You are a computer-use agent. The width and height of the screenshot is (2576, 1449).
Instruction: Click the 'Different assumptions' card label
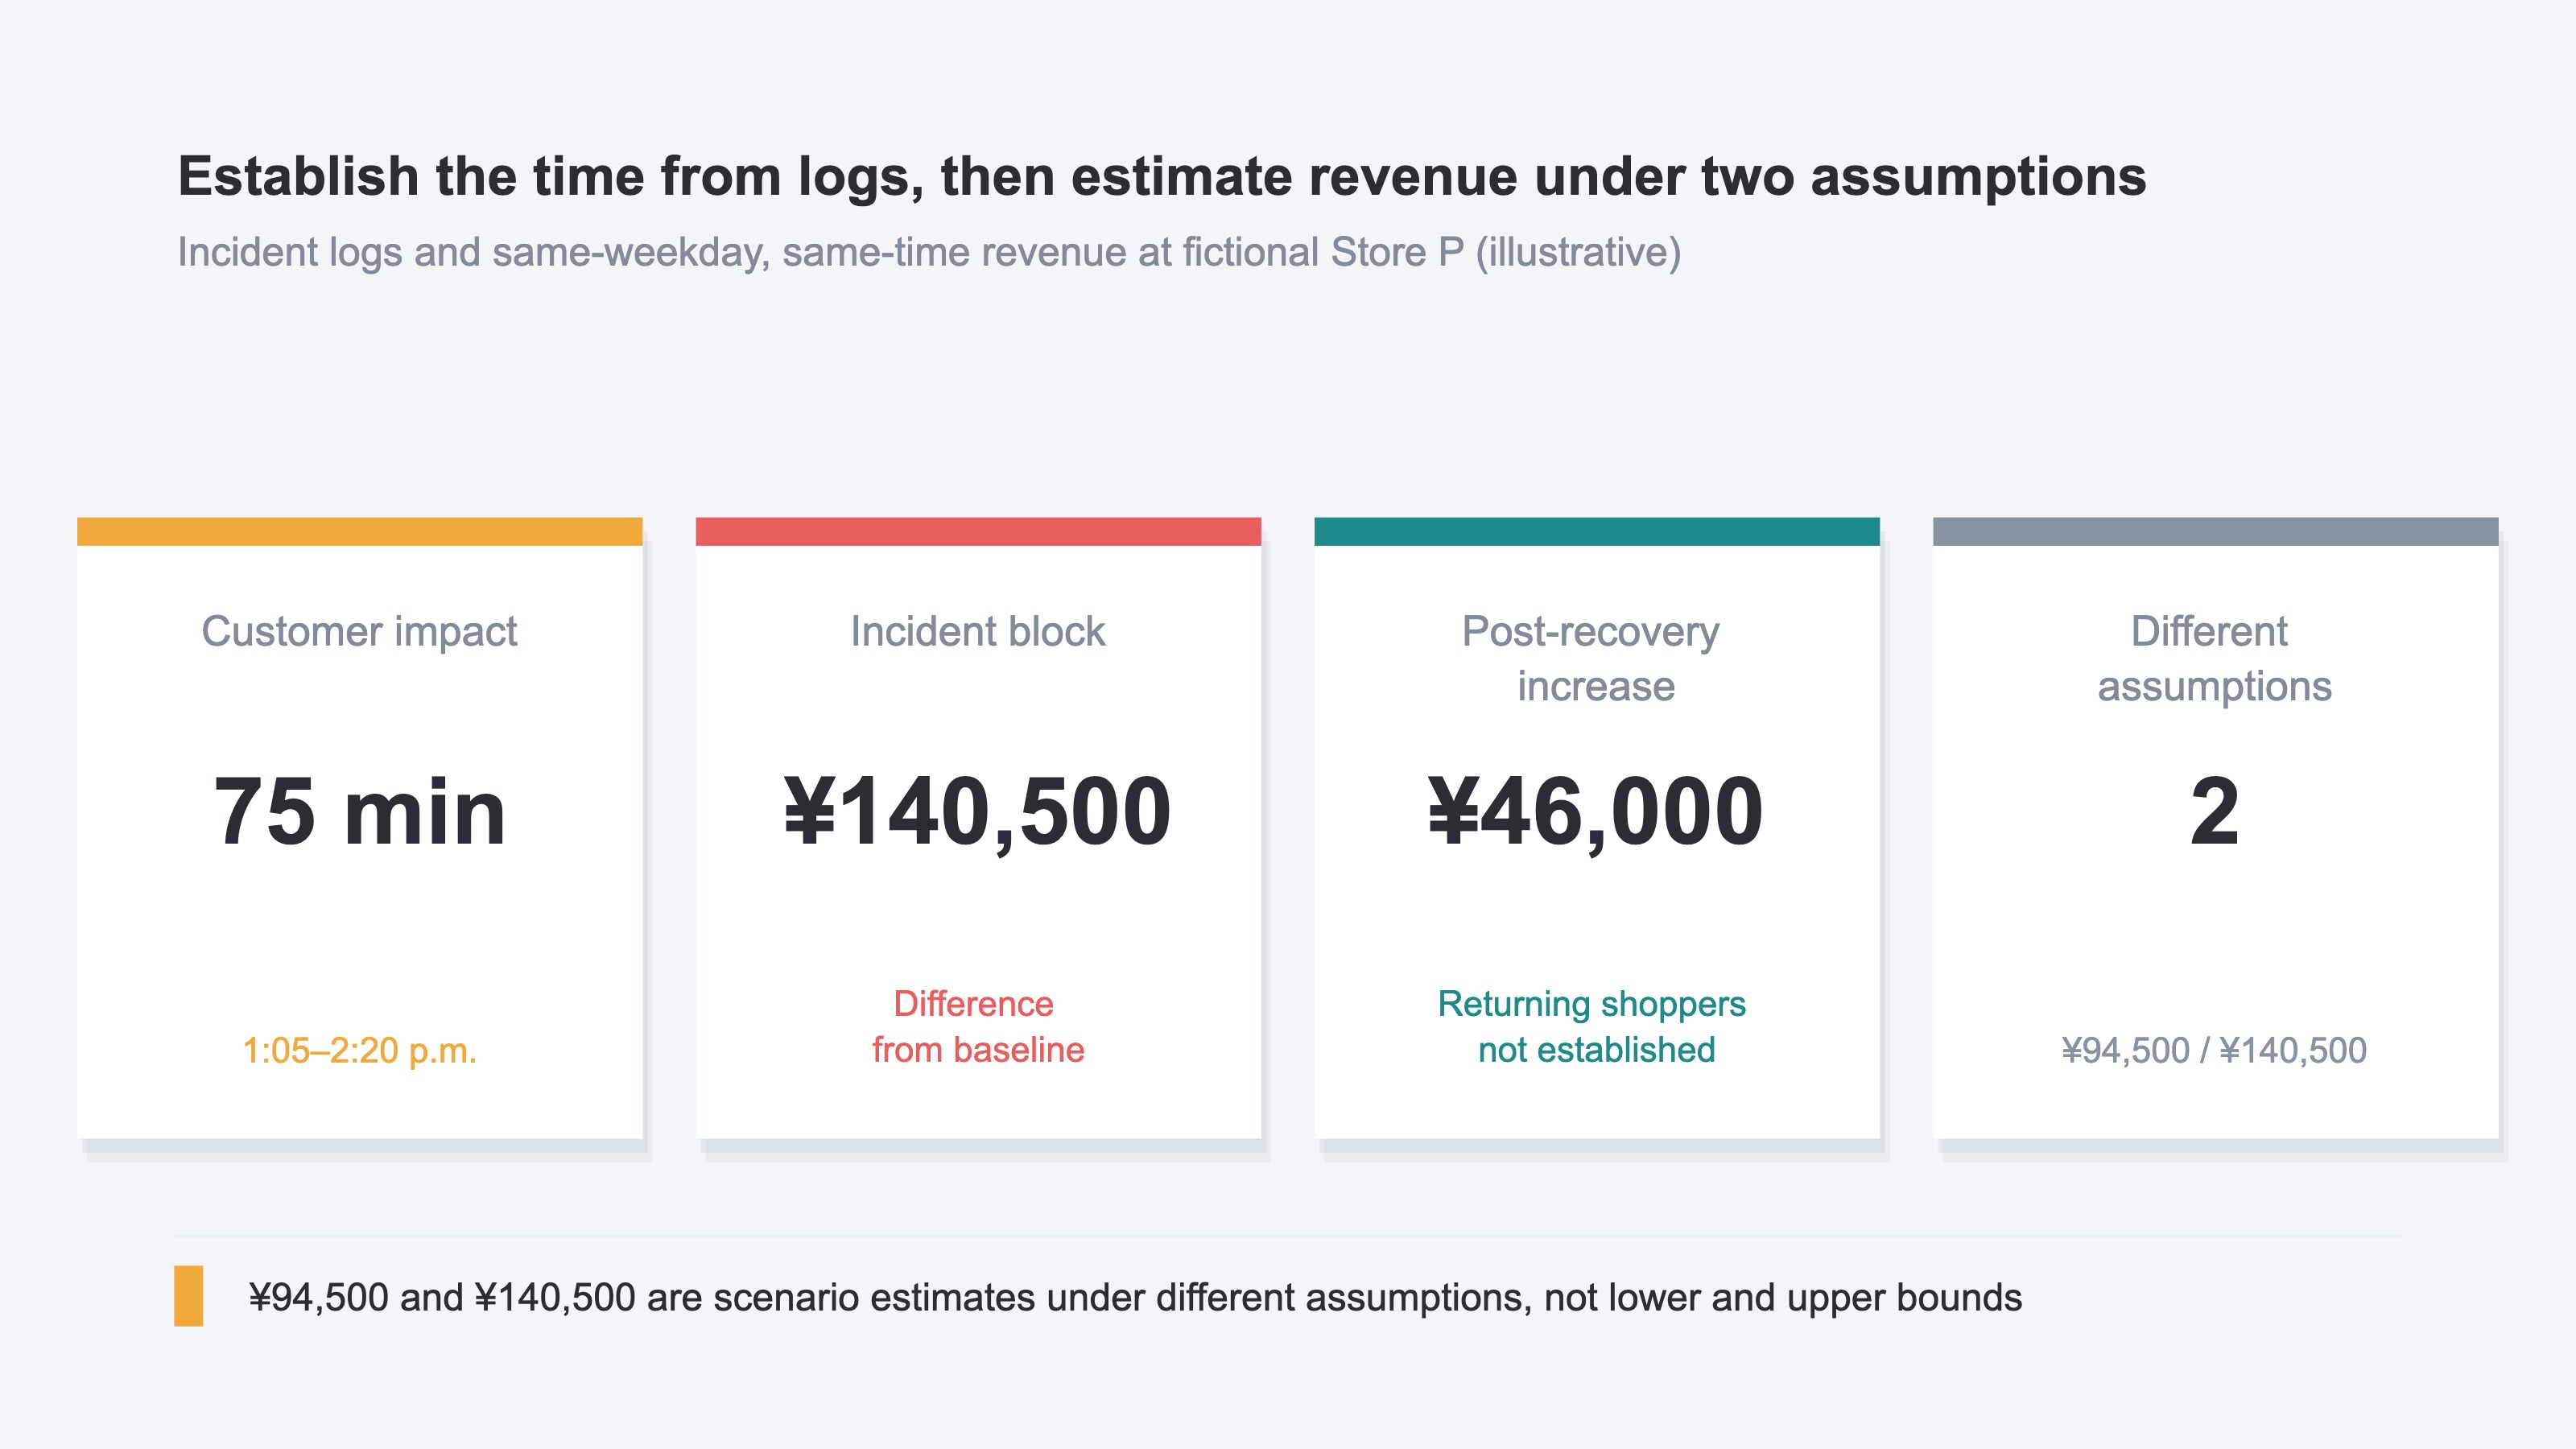click(2214, 659)
